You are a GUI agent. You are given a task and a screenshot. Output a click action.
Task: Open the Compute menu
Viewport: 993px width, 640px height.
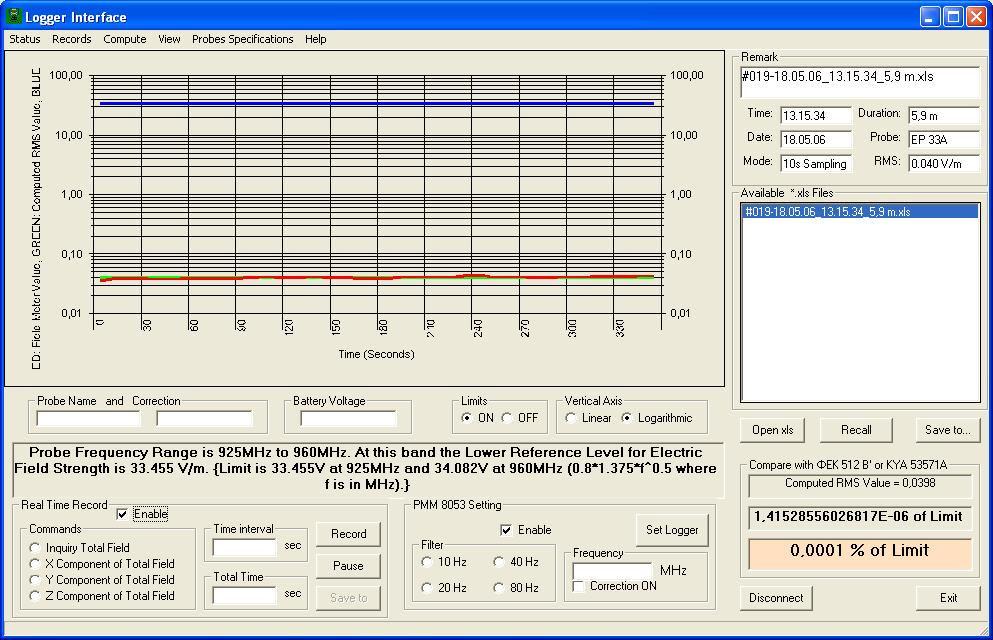tap(125, 39)
